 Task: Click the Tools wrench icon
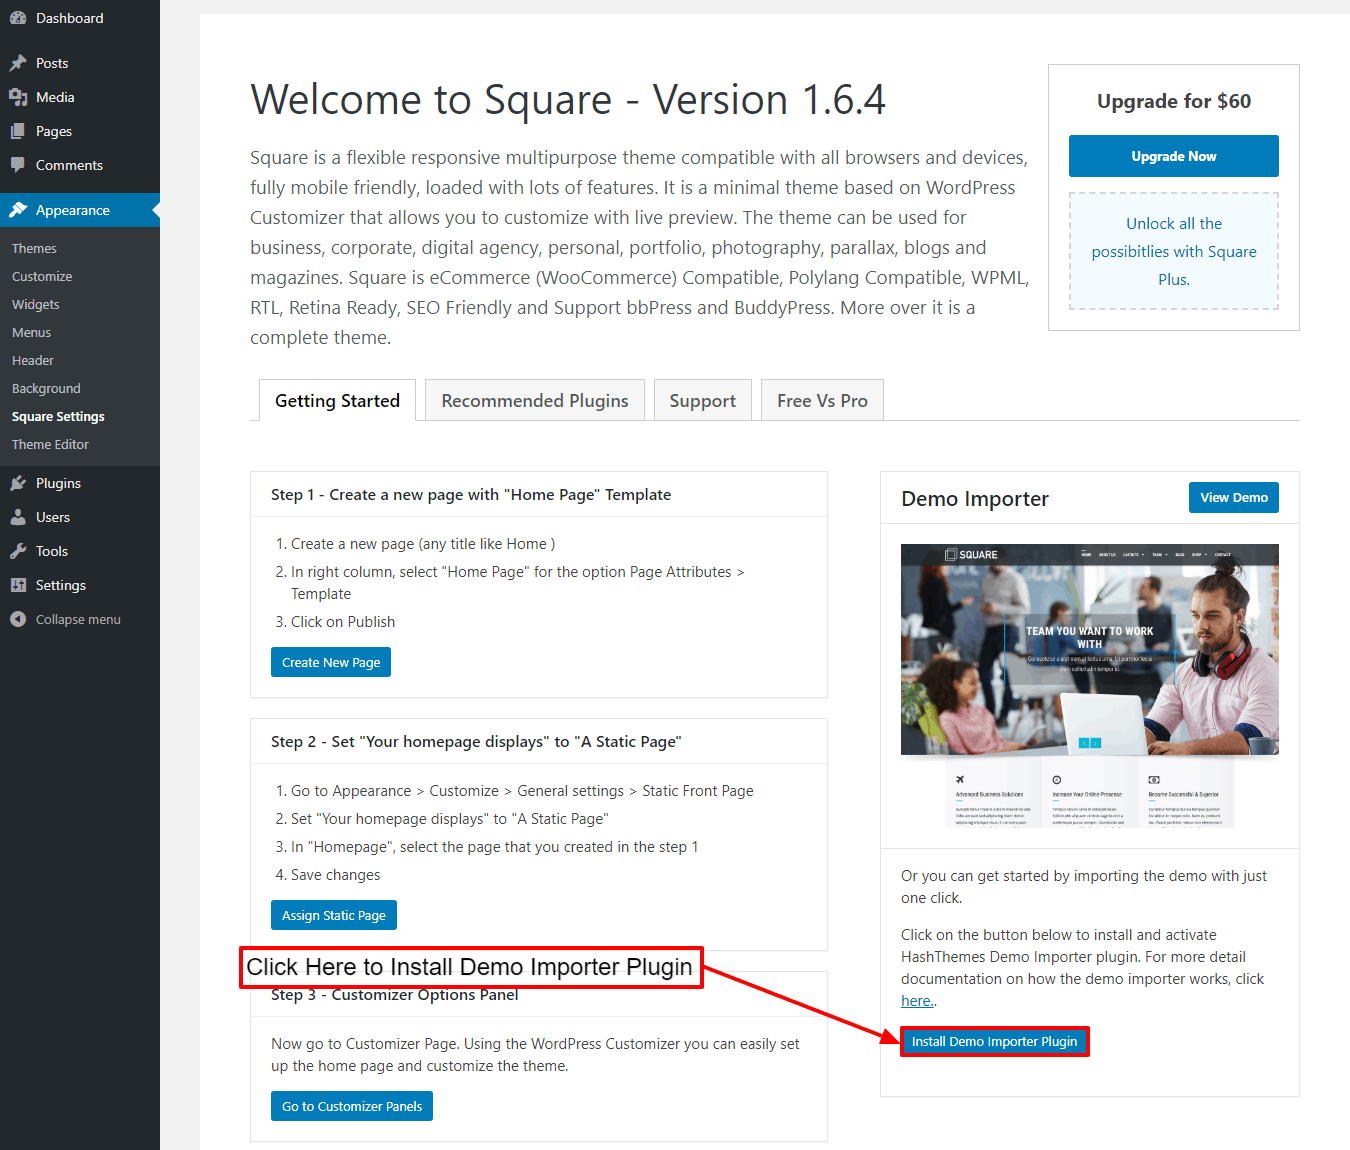coord(18,551)
